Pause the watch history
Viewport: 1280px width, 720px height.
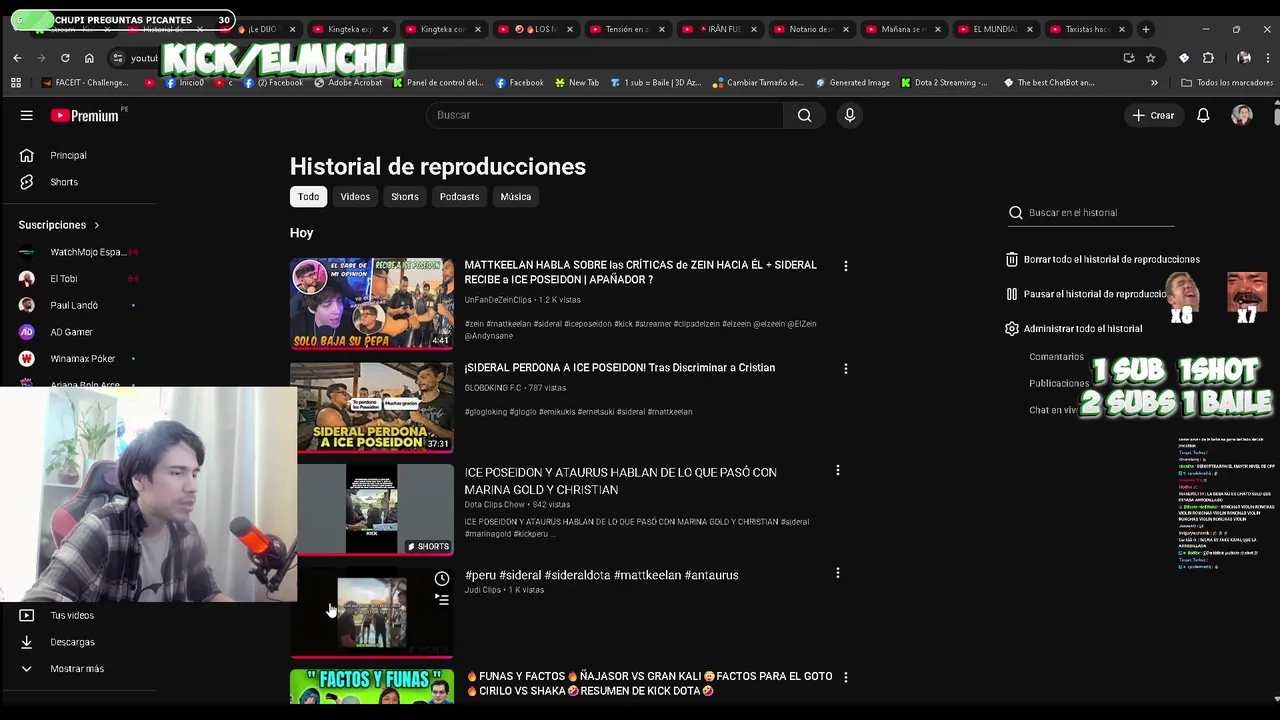point(1086,294)
